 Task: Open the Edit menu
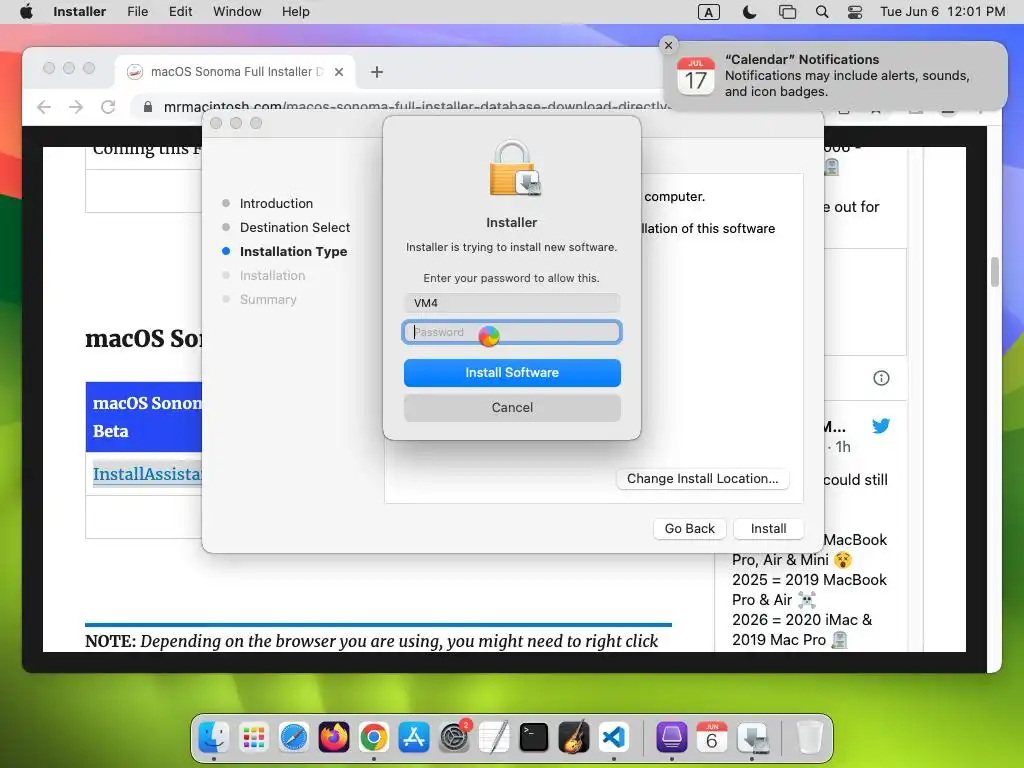(x=180, y=12)
